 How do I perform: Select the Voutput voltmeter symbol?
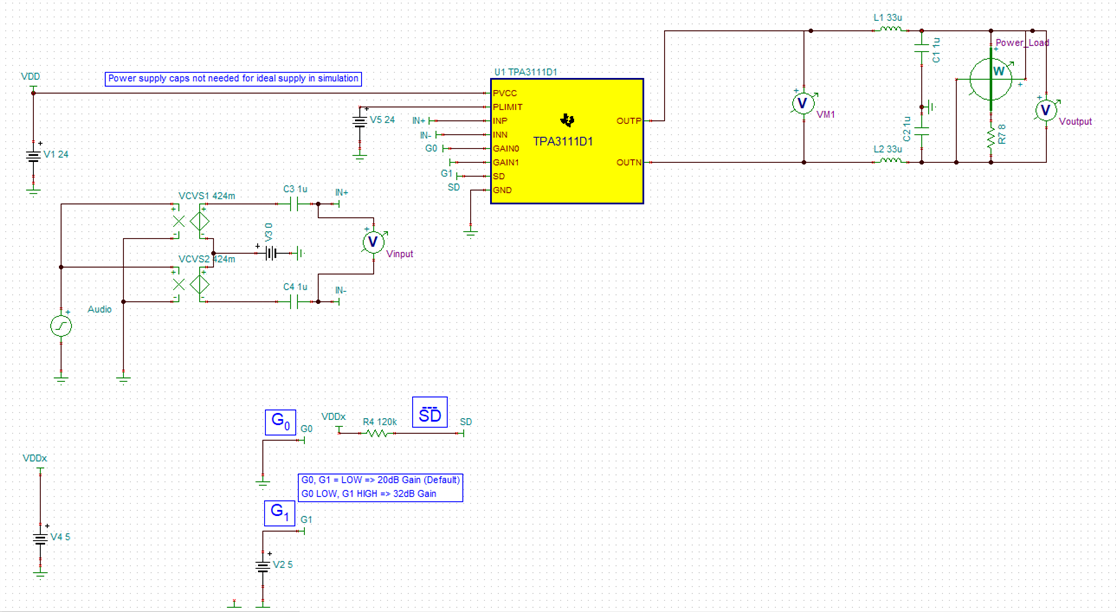pos(1046,110)
